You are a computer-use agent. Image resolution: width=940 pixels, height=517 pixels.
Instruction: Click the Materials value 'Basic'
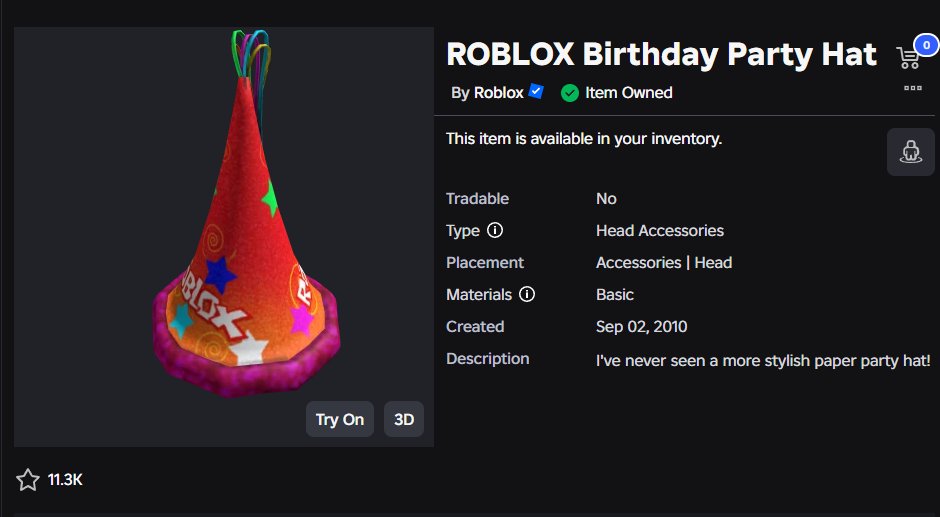click(614, 294)
